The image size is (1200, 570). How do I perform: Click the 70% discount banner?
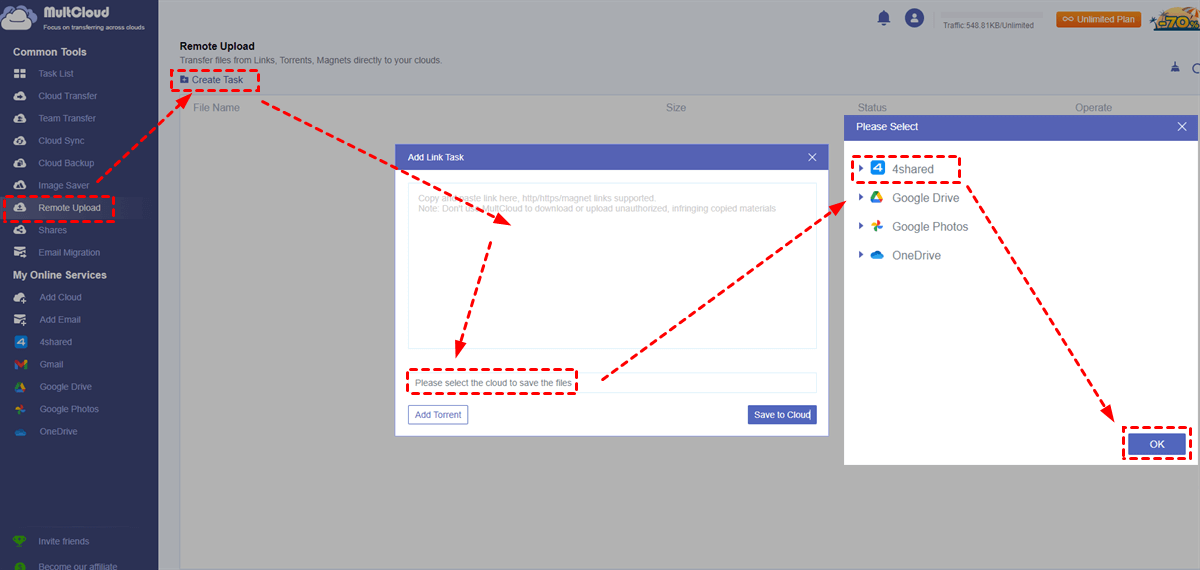pyautogui.click(x=1176, y=19)
